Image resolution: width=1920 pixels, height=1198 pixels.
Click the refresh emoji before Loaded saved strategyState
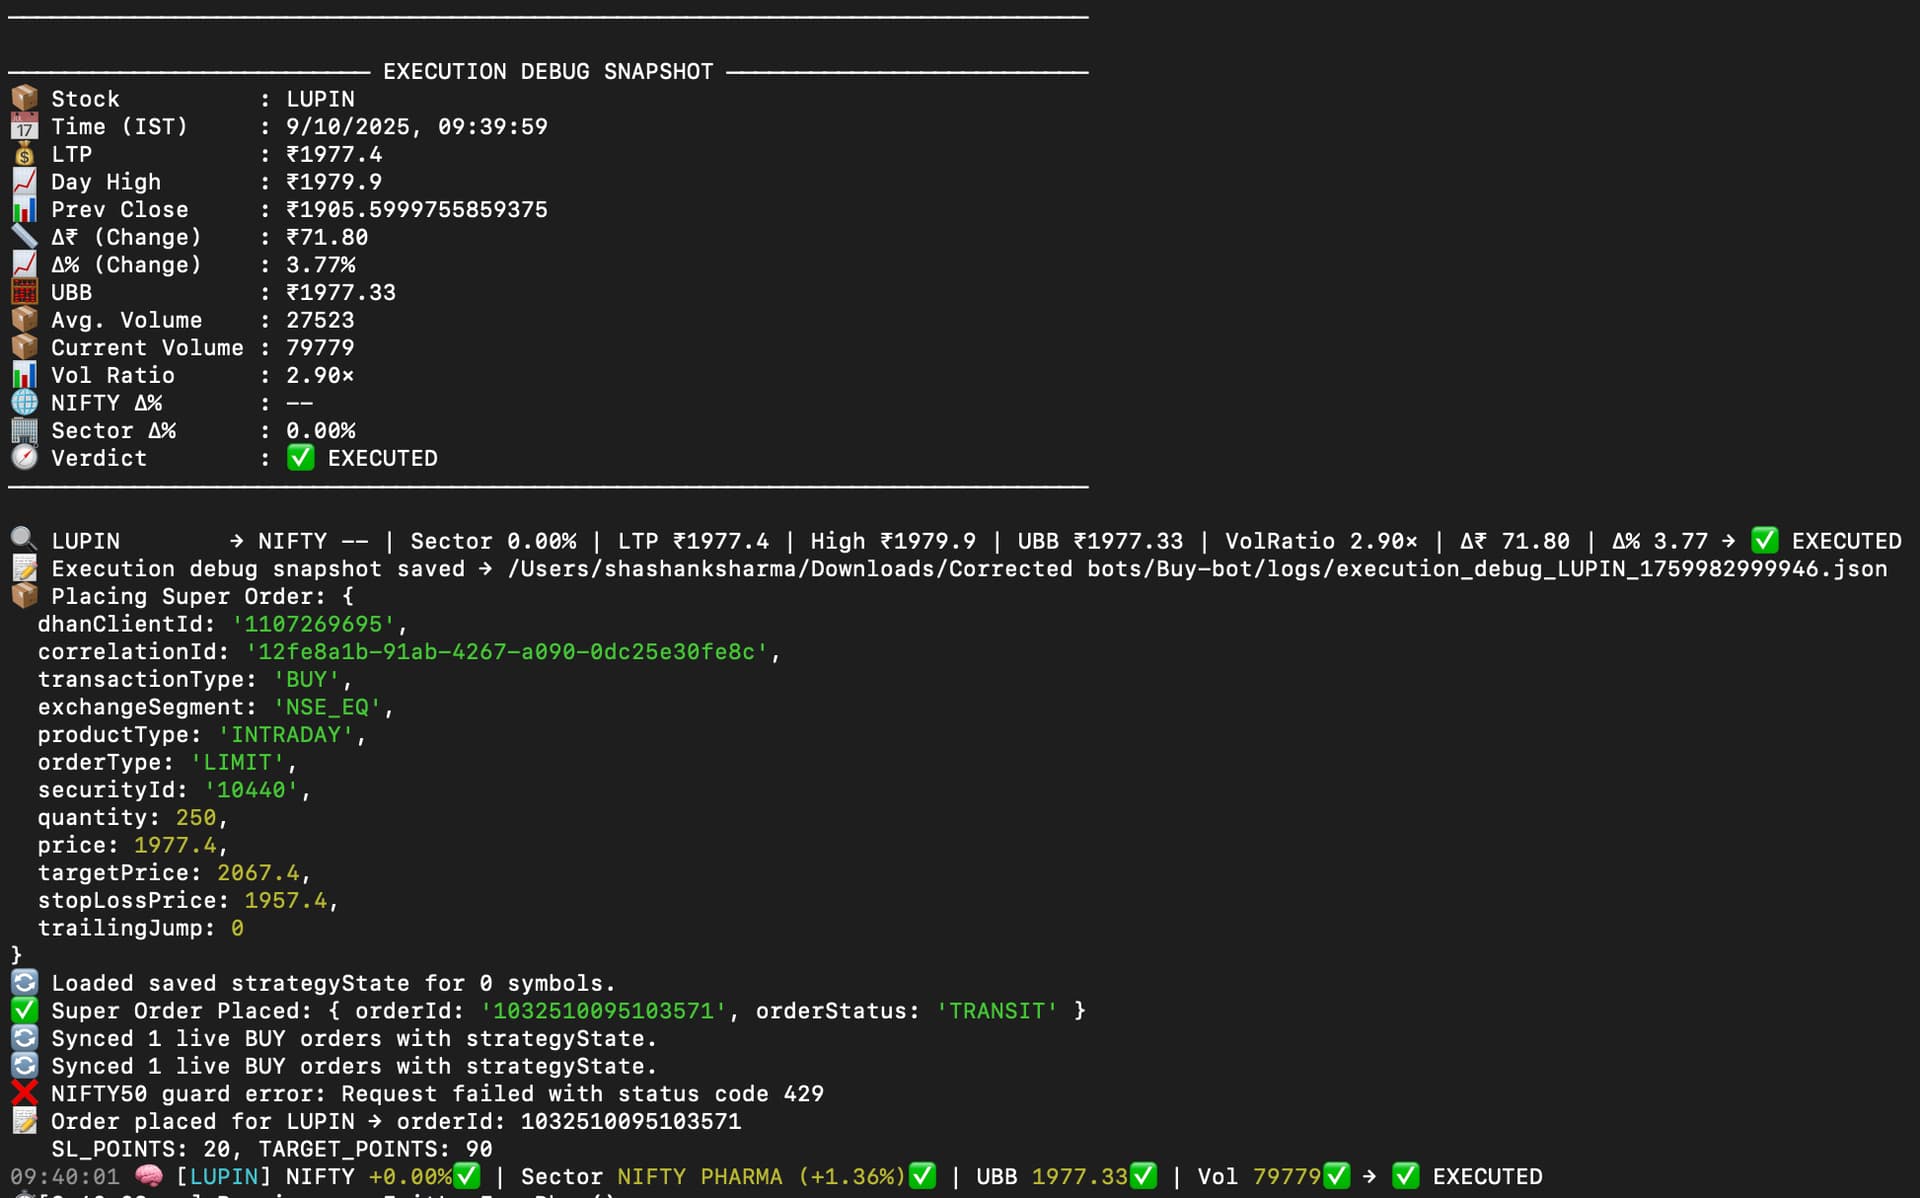click(x=24, y=983)
